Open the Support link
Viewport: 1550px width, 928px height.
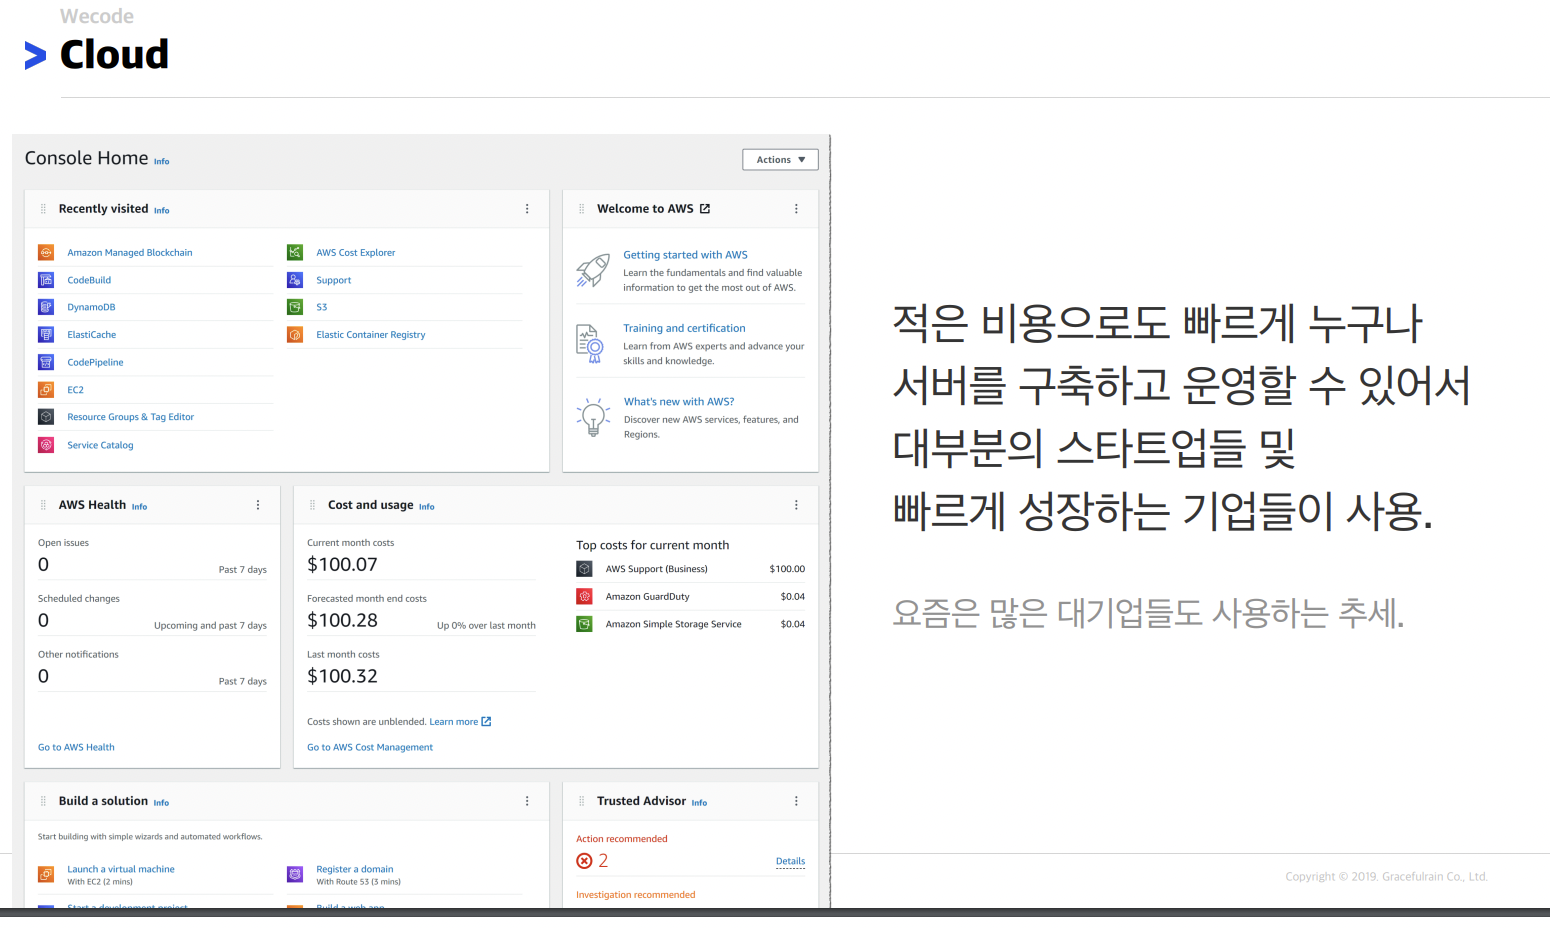point(334,280)
